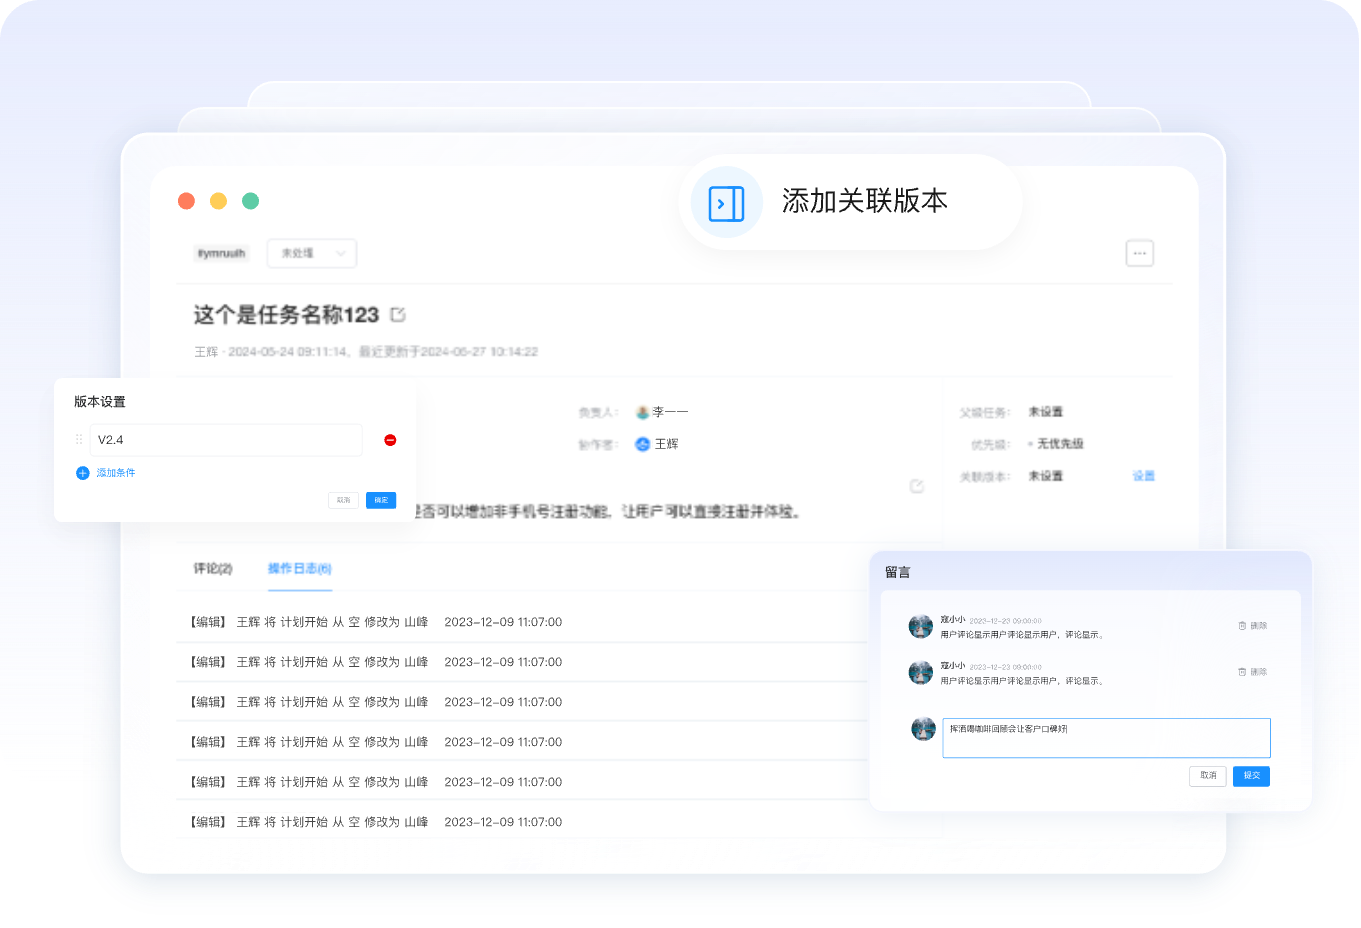
Task: Grab the drag handle beside V2.4 field
Action: coord(79,440)
